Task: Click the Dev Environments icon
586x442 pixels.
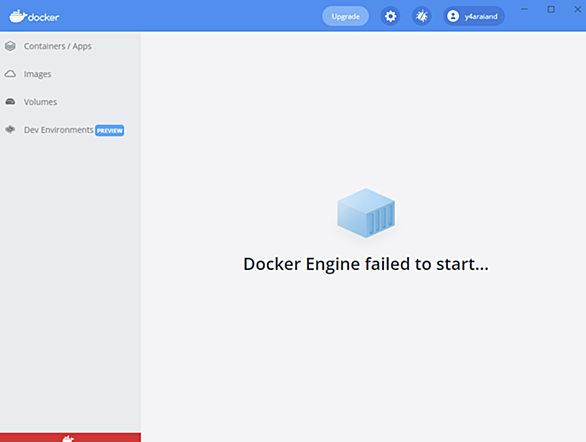Action: click(10, 130)
